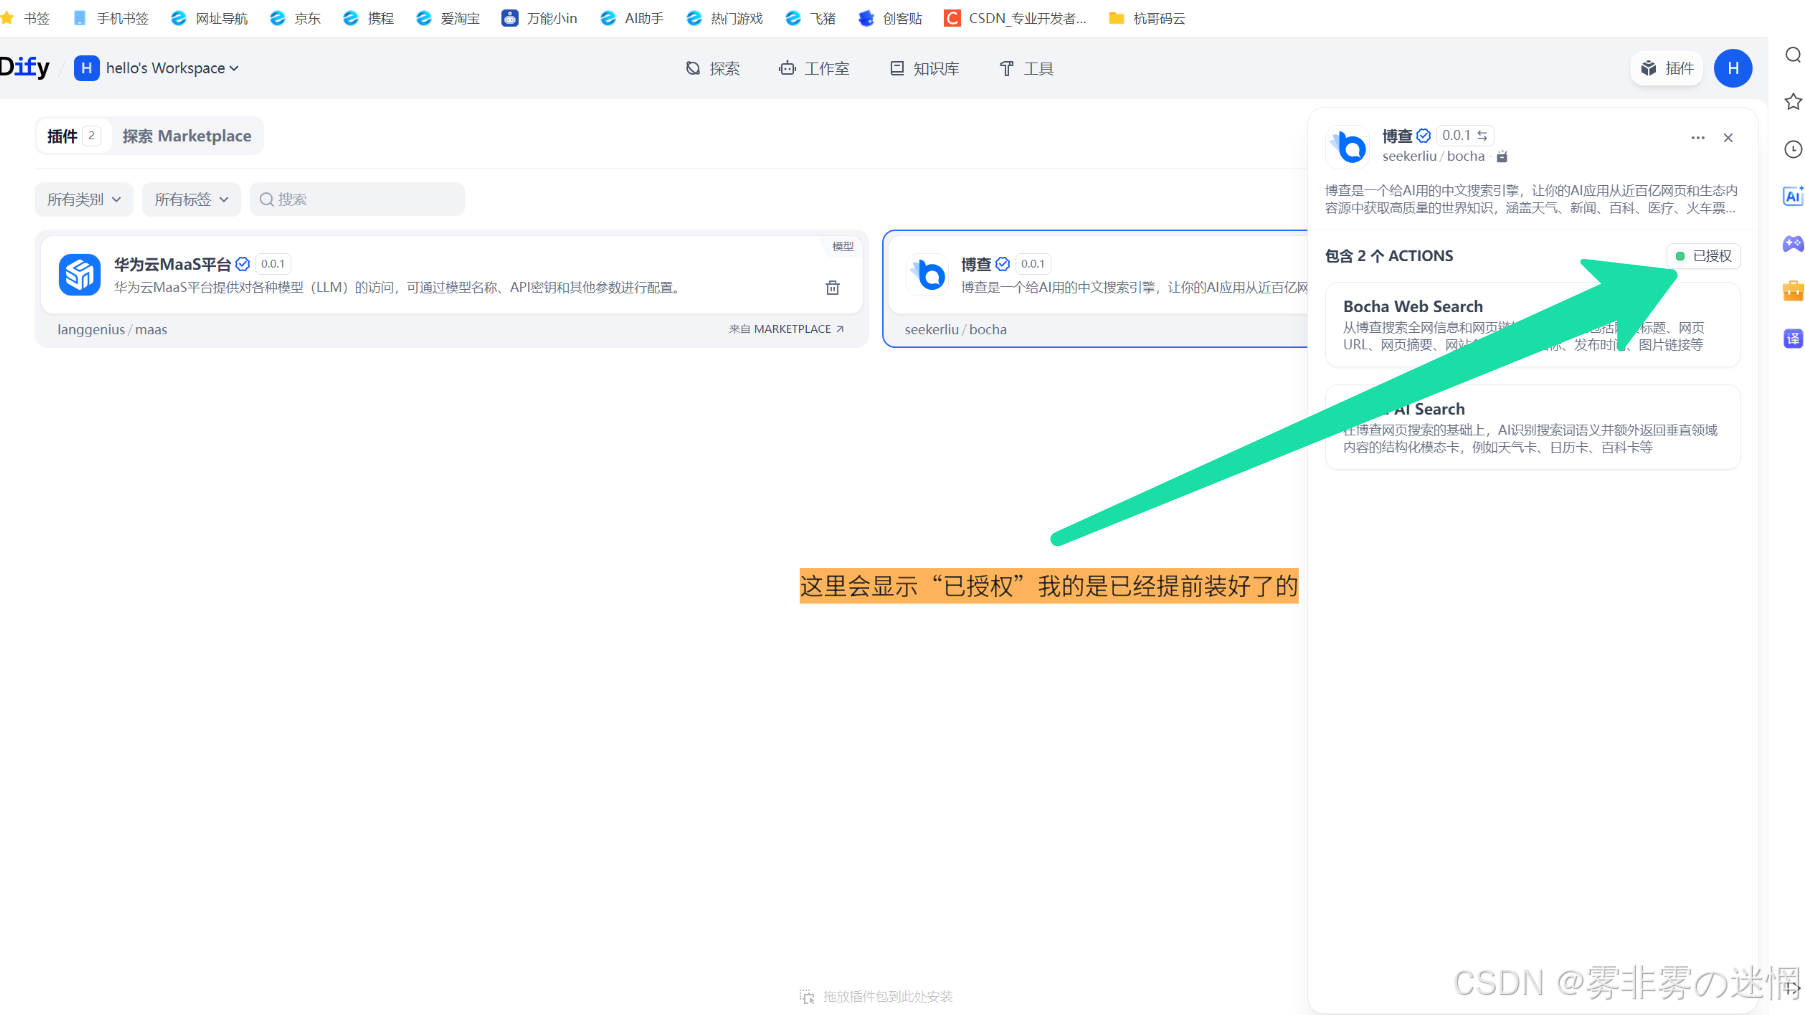This screenshot has width=1805, height=1015.
Task: Open the 创客贴 bookmark
Action: click(890, 18)
